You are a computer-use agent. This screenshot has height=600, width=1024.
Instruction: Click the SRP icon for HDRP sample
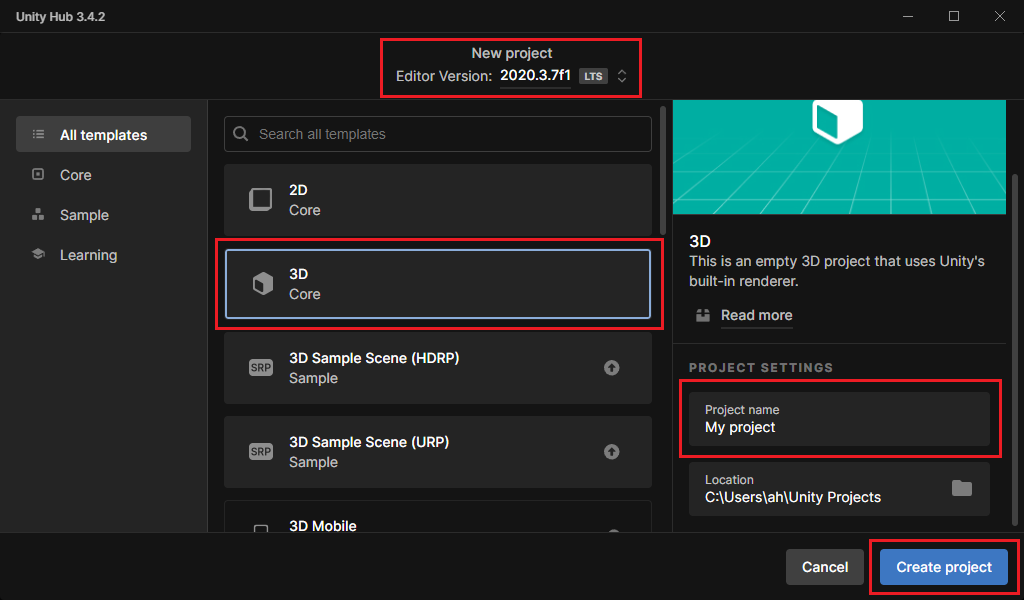coord(261,368)
